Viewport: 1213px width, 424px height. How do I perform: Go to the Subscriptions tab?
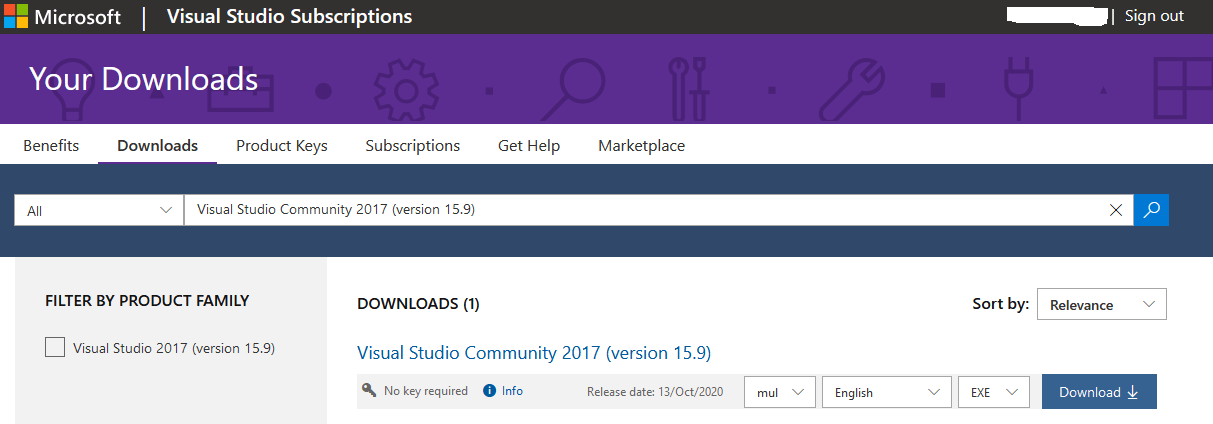click(413, 145)
